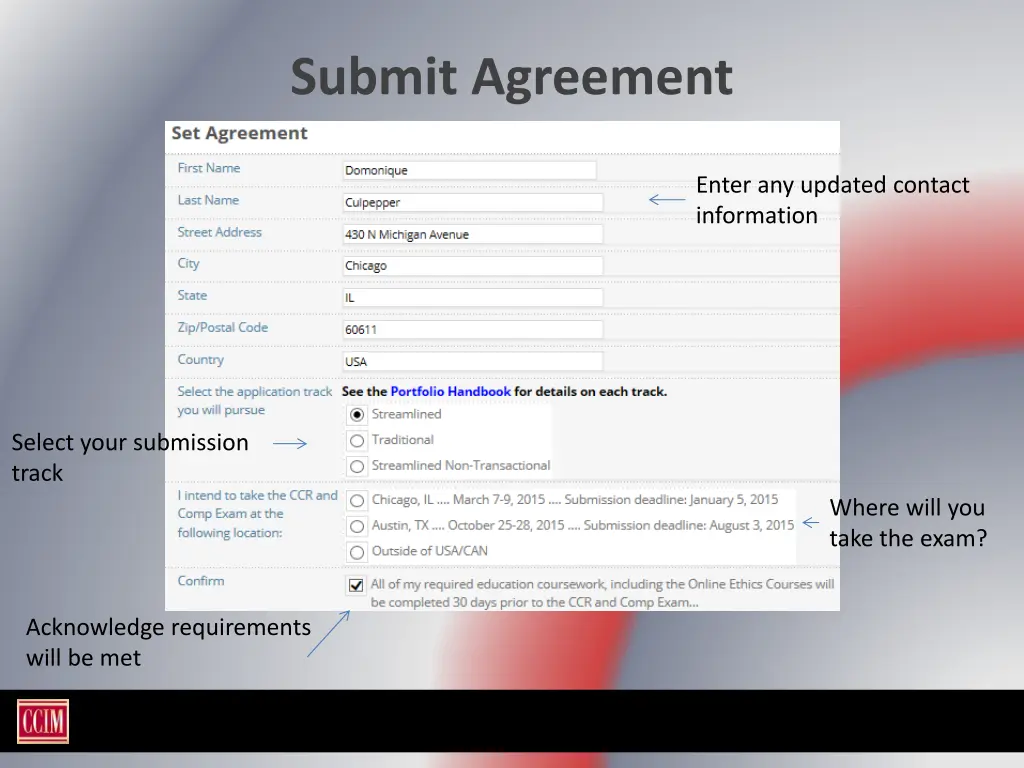
Task: Click 'Select the application track you will pursue' label
Action: (255, 401)
